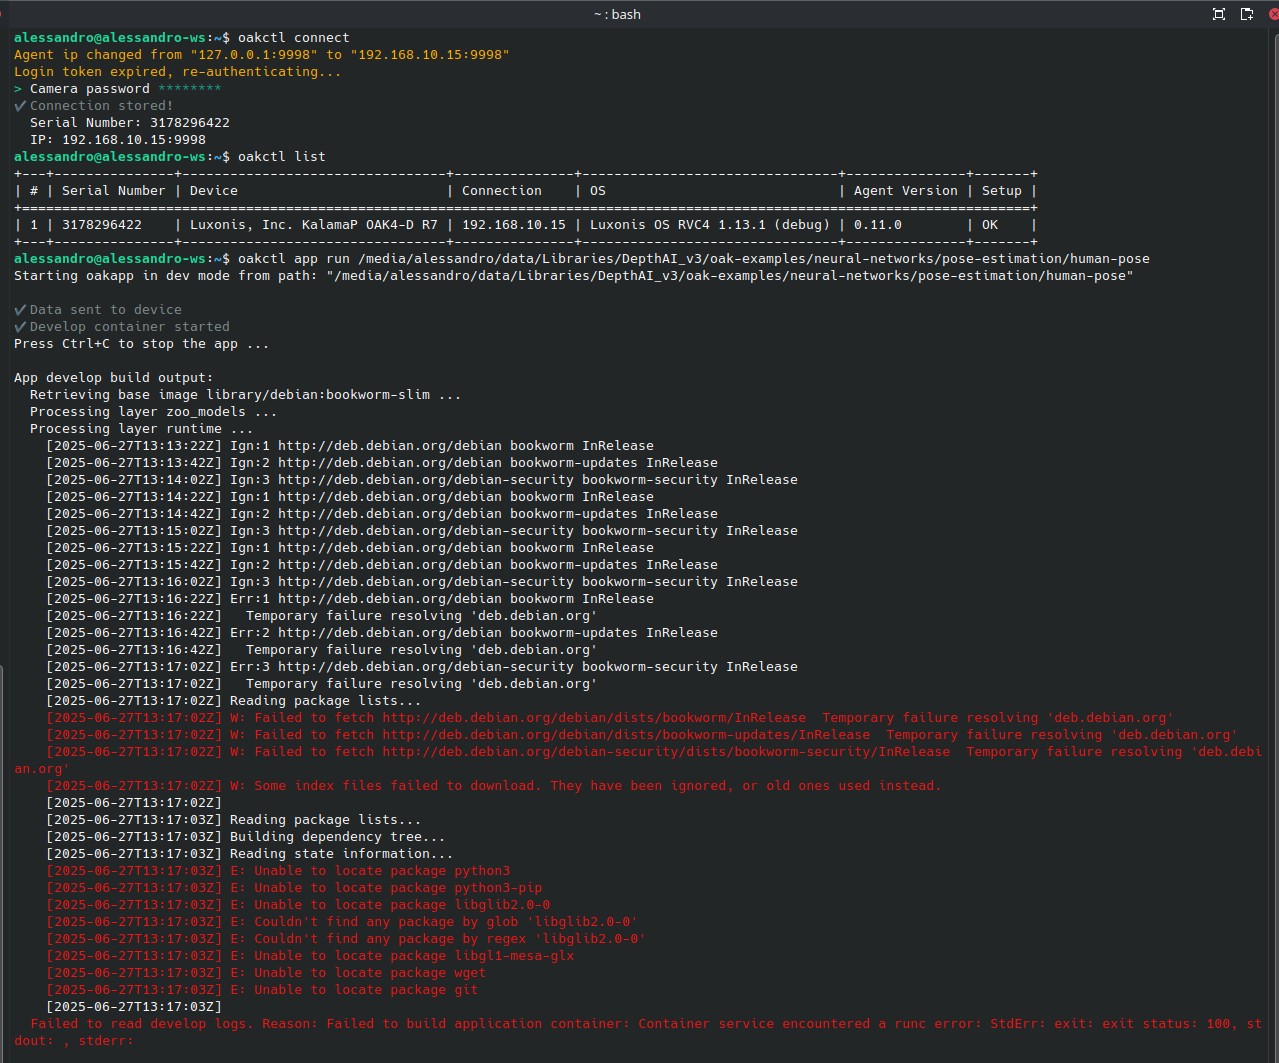The width and height of the screenshot is (1279, 1063).
Task: Click the '192.168.10.15' Connection table cell
Action: 513,225
